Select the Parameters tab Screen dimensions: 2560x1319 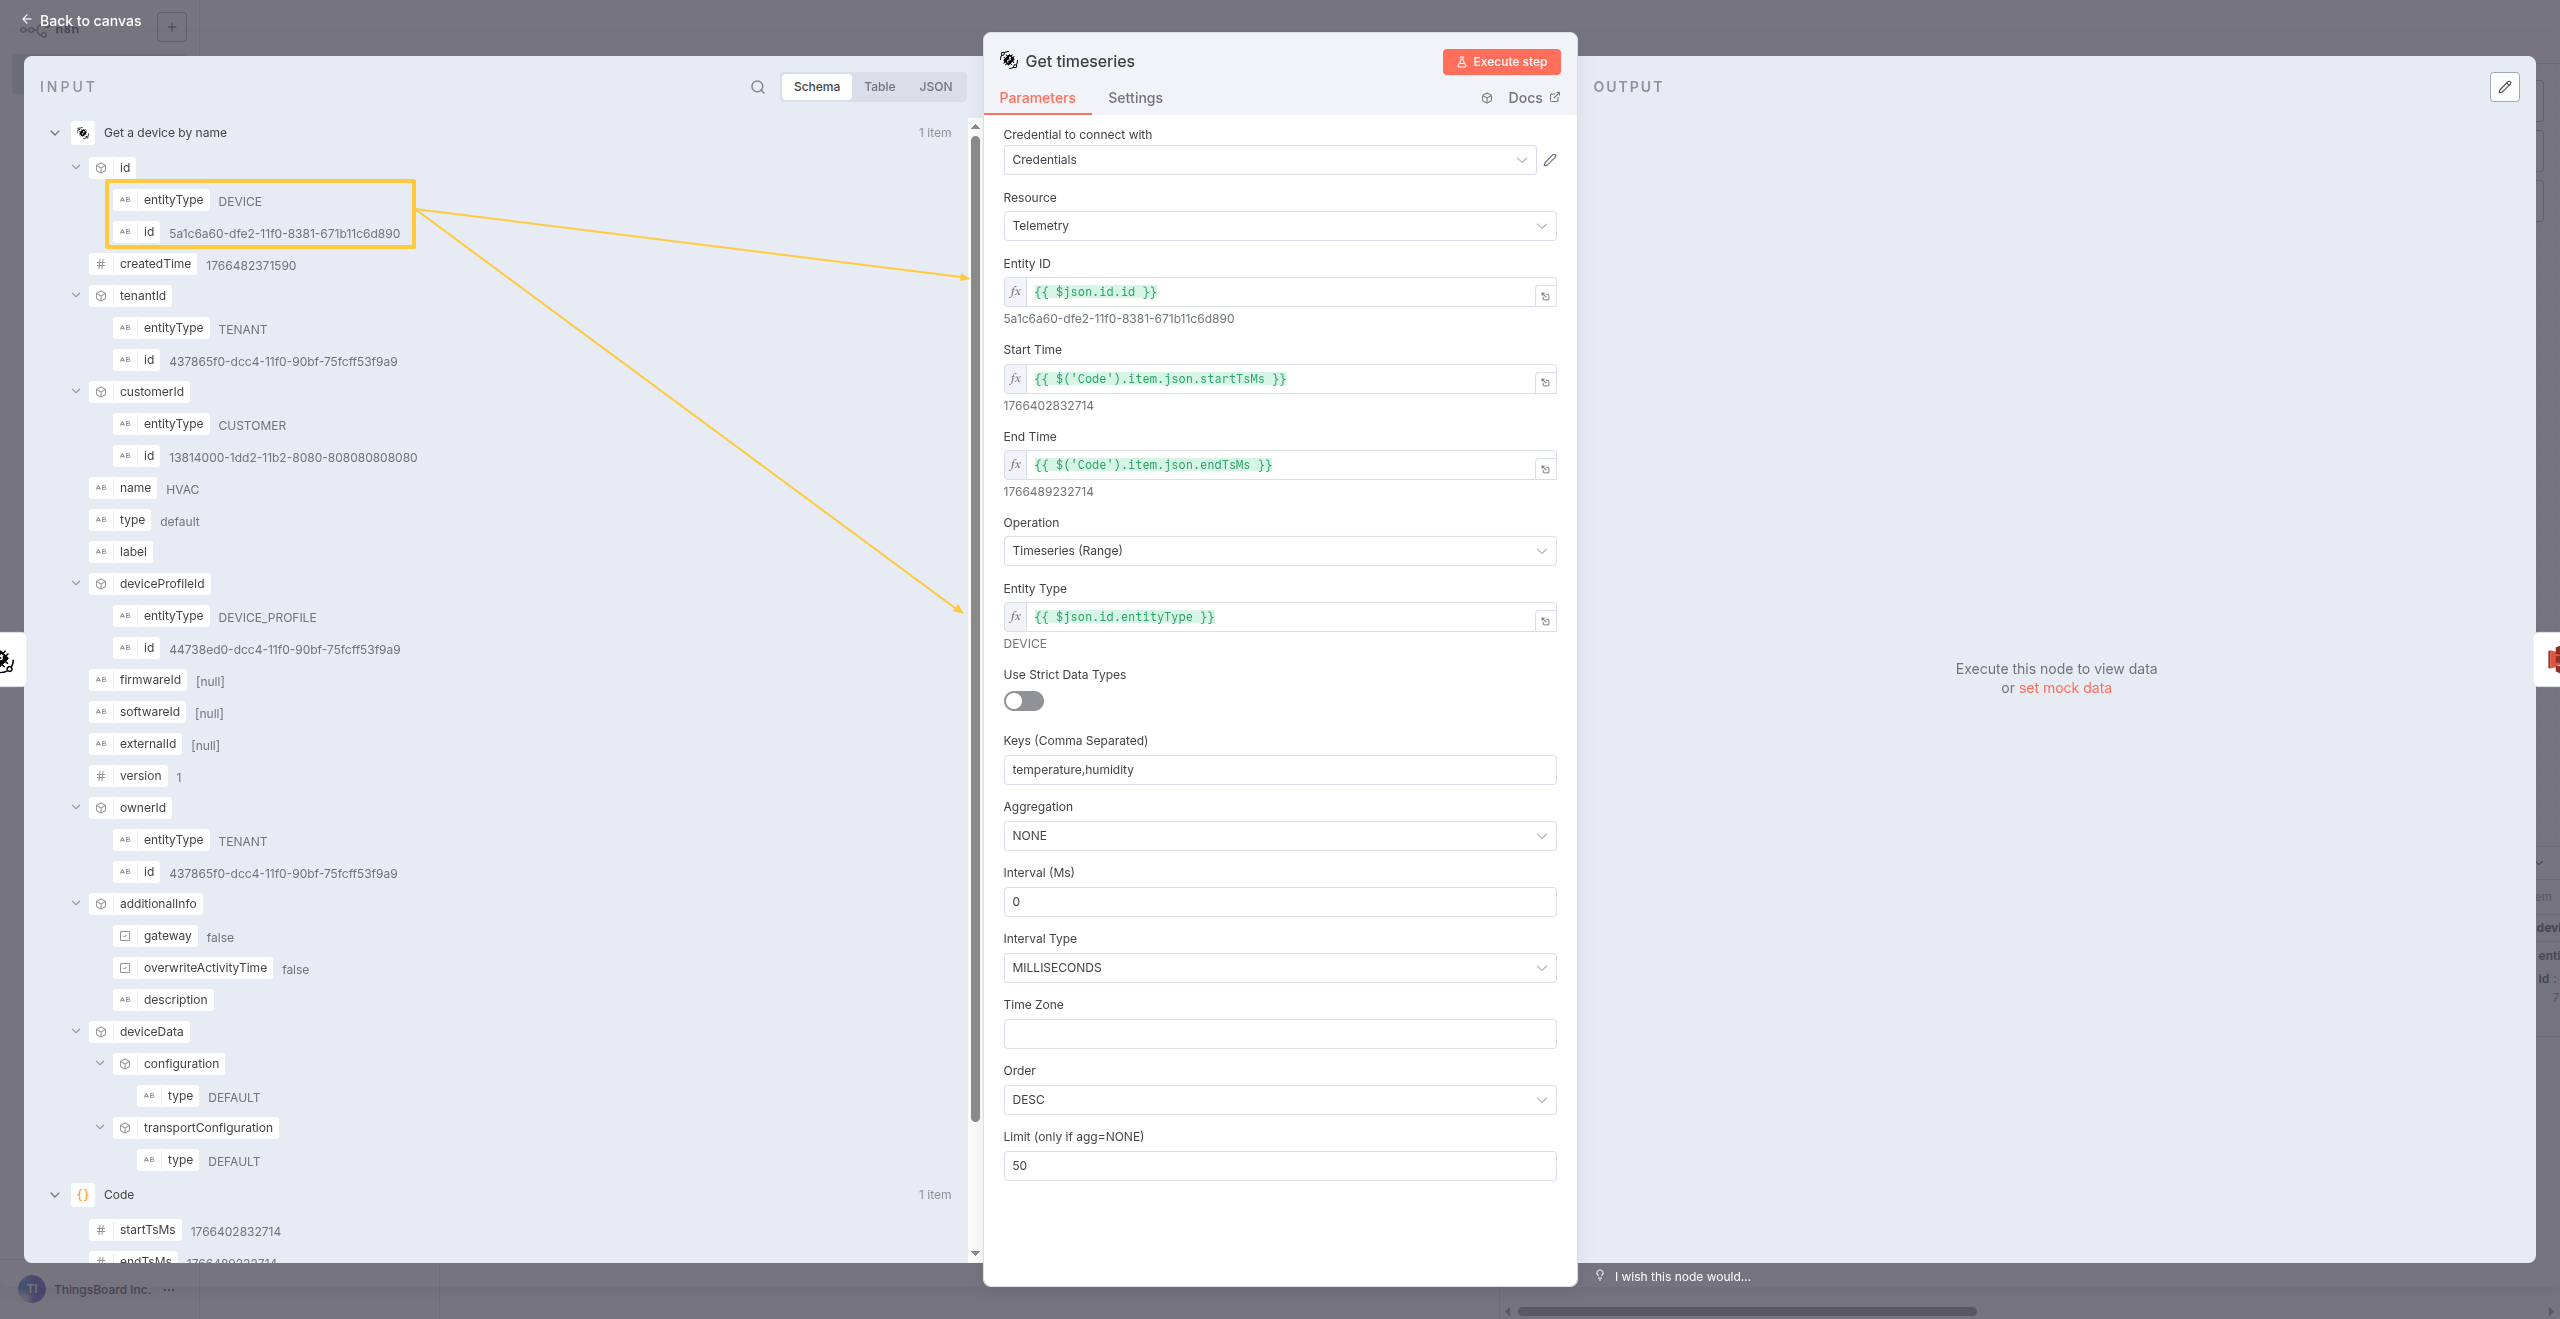click(x=1037, y=98)
